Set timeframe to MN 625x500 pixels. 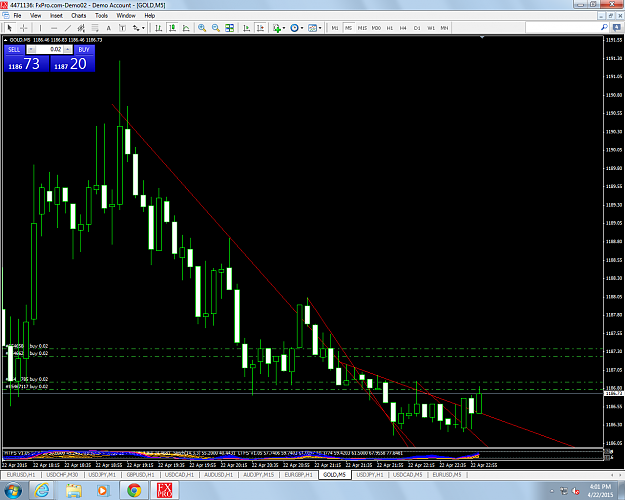(x=444, y=28)
